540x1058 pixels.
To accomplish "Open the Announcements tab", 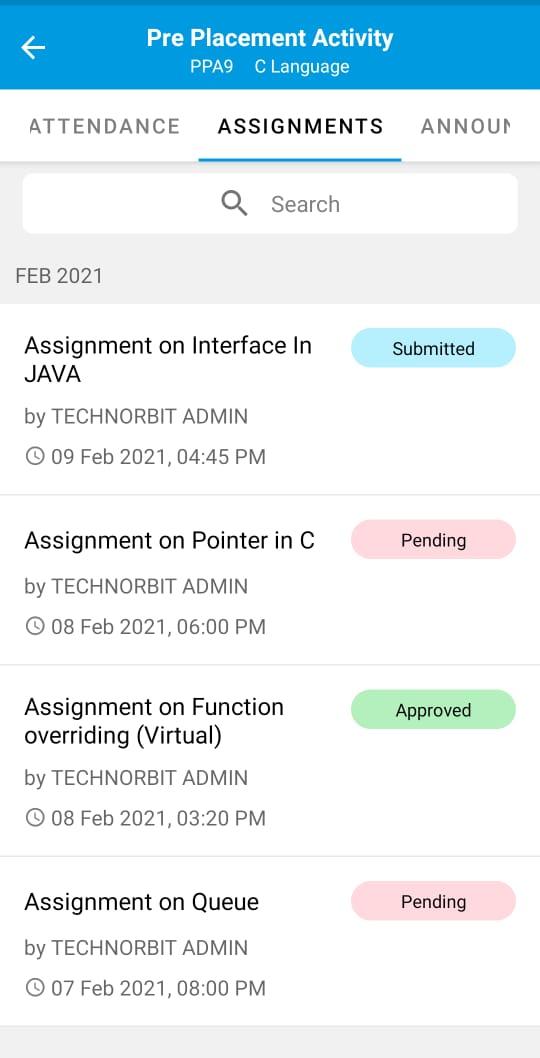I will coord(466,126).
